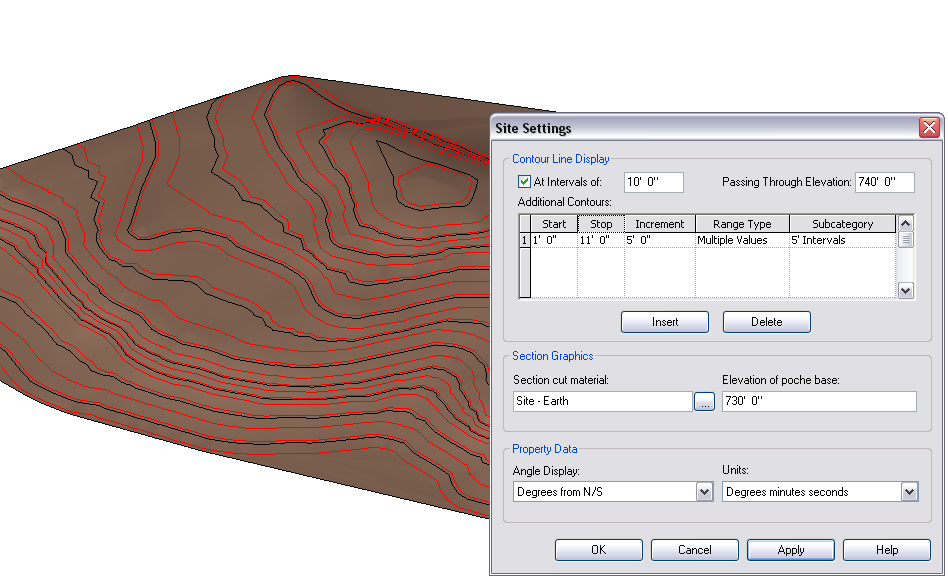Image resolution: width=948 pixels, height=579 pixels.
Task: Toggle the At Intervals of checkbox
Action: 525,182
